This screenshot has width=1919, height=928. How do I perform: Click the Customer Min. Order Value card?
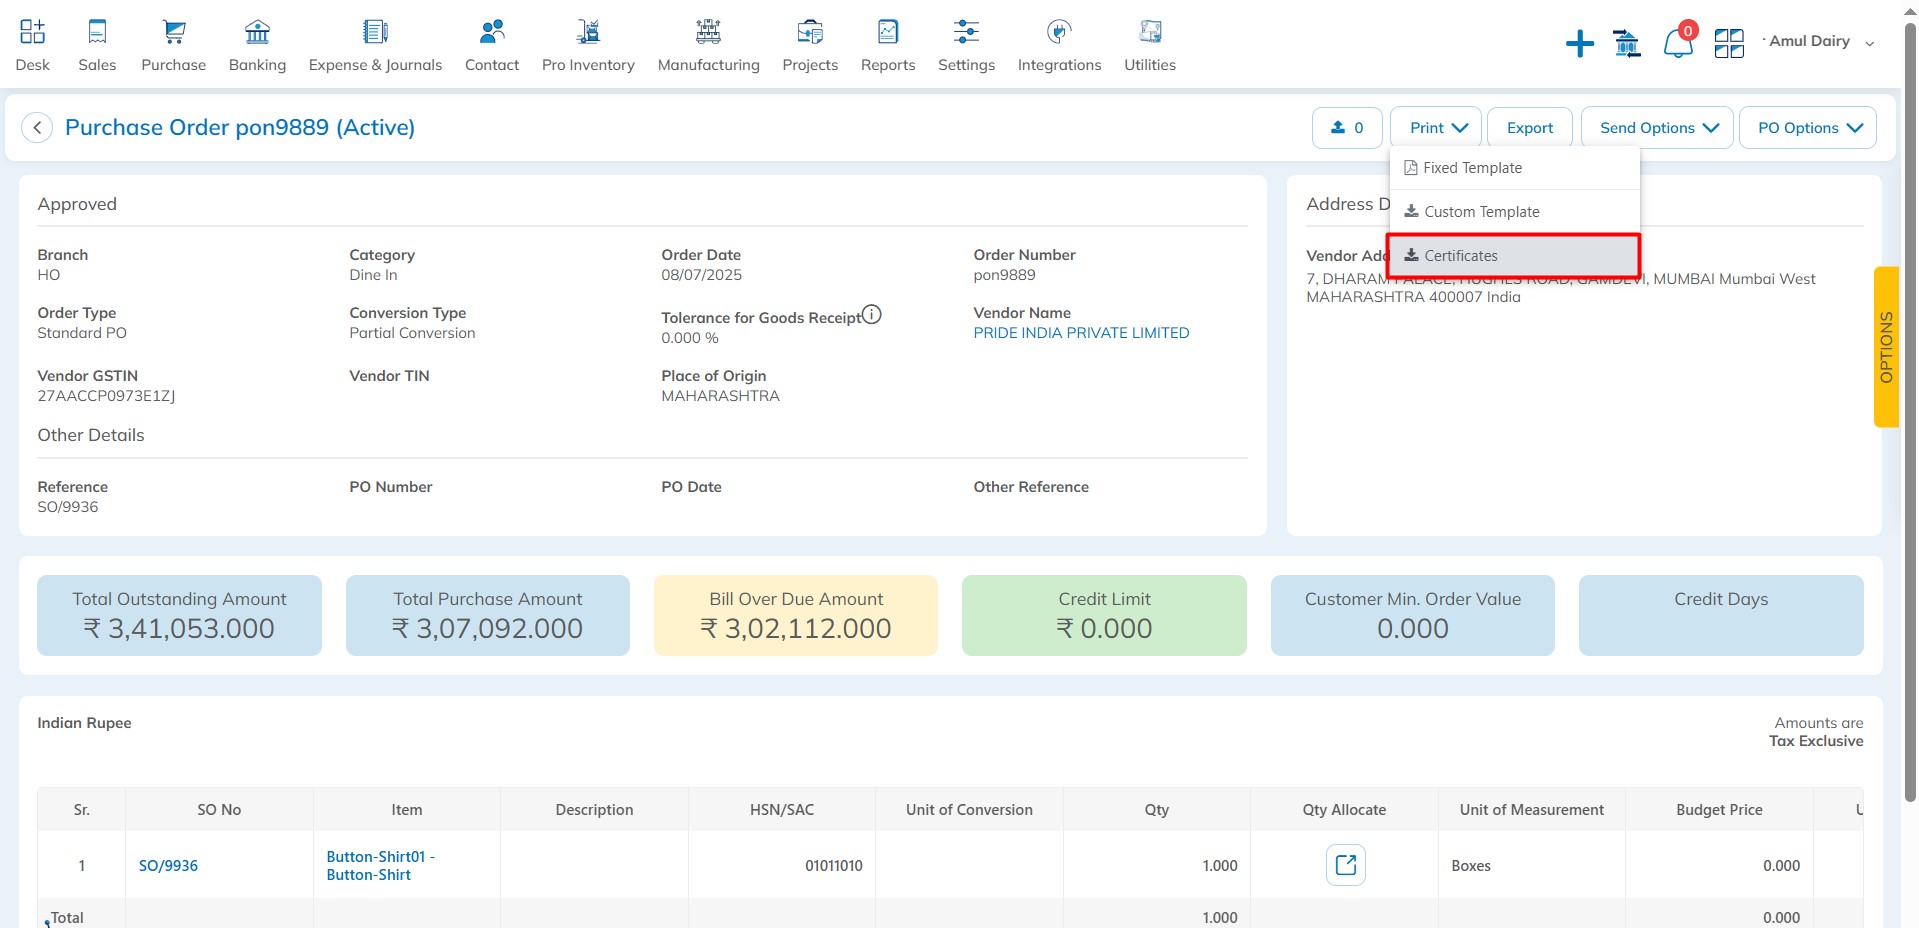click(1412, 615)
